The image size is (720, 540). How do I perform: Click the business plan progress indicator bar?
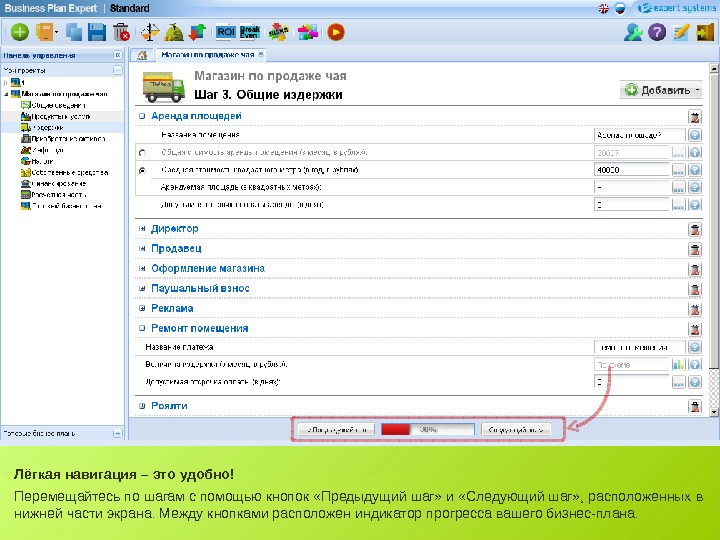(x=428, y=429)
